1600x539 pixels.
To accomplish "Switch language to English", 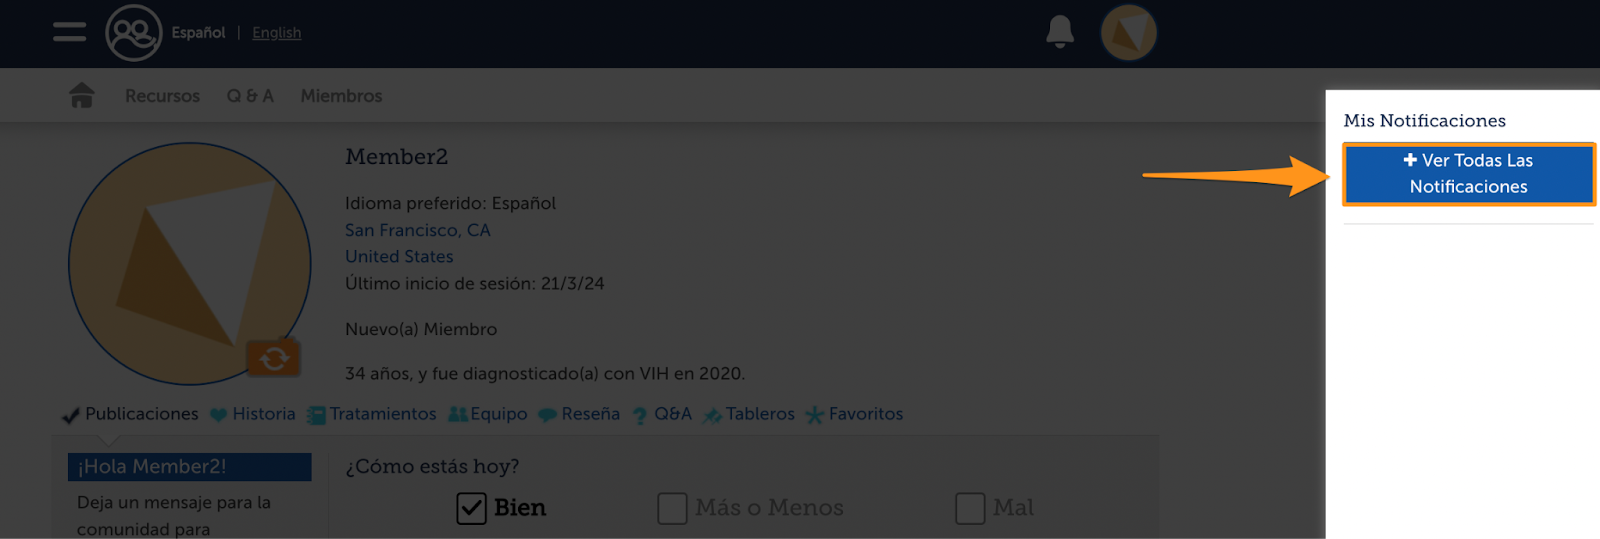I will 276,33.
